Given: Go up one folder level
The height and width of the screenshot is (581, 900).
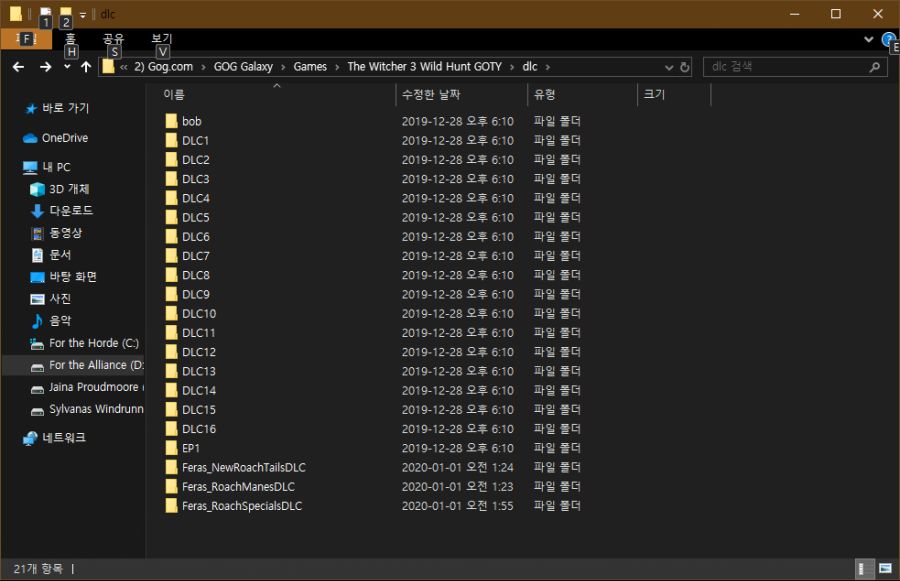Looking at the screenshot, I should 86,67.
